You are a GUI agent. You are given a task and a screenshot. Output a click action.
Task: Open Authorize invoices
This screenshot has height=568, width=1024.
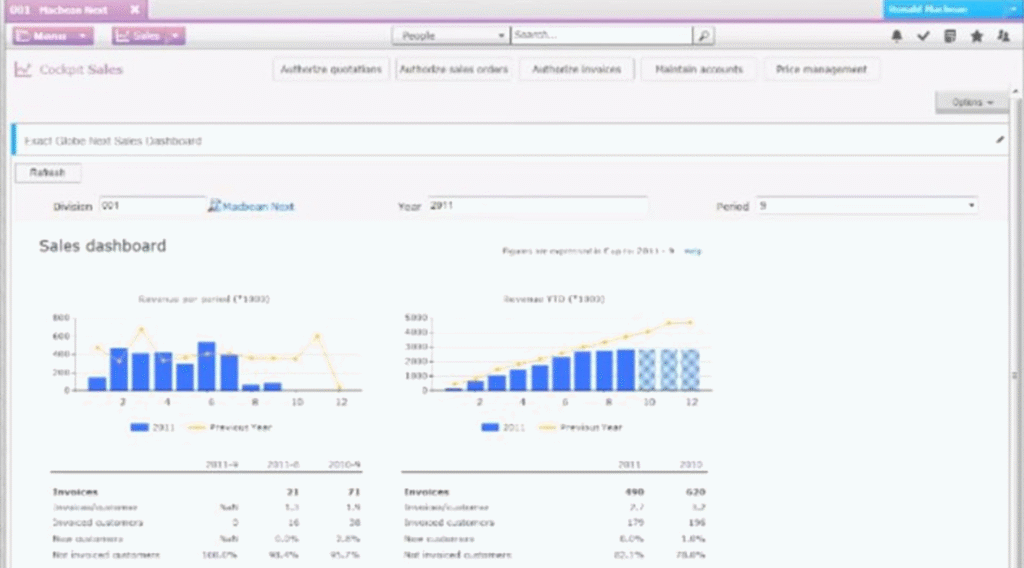tap(576, 69)
